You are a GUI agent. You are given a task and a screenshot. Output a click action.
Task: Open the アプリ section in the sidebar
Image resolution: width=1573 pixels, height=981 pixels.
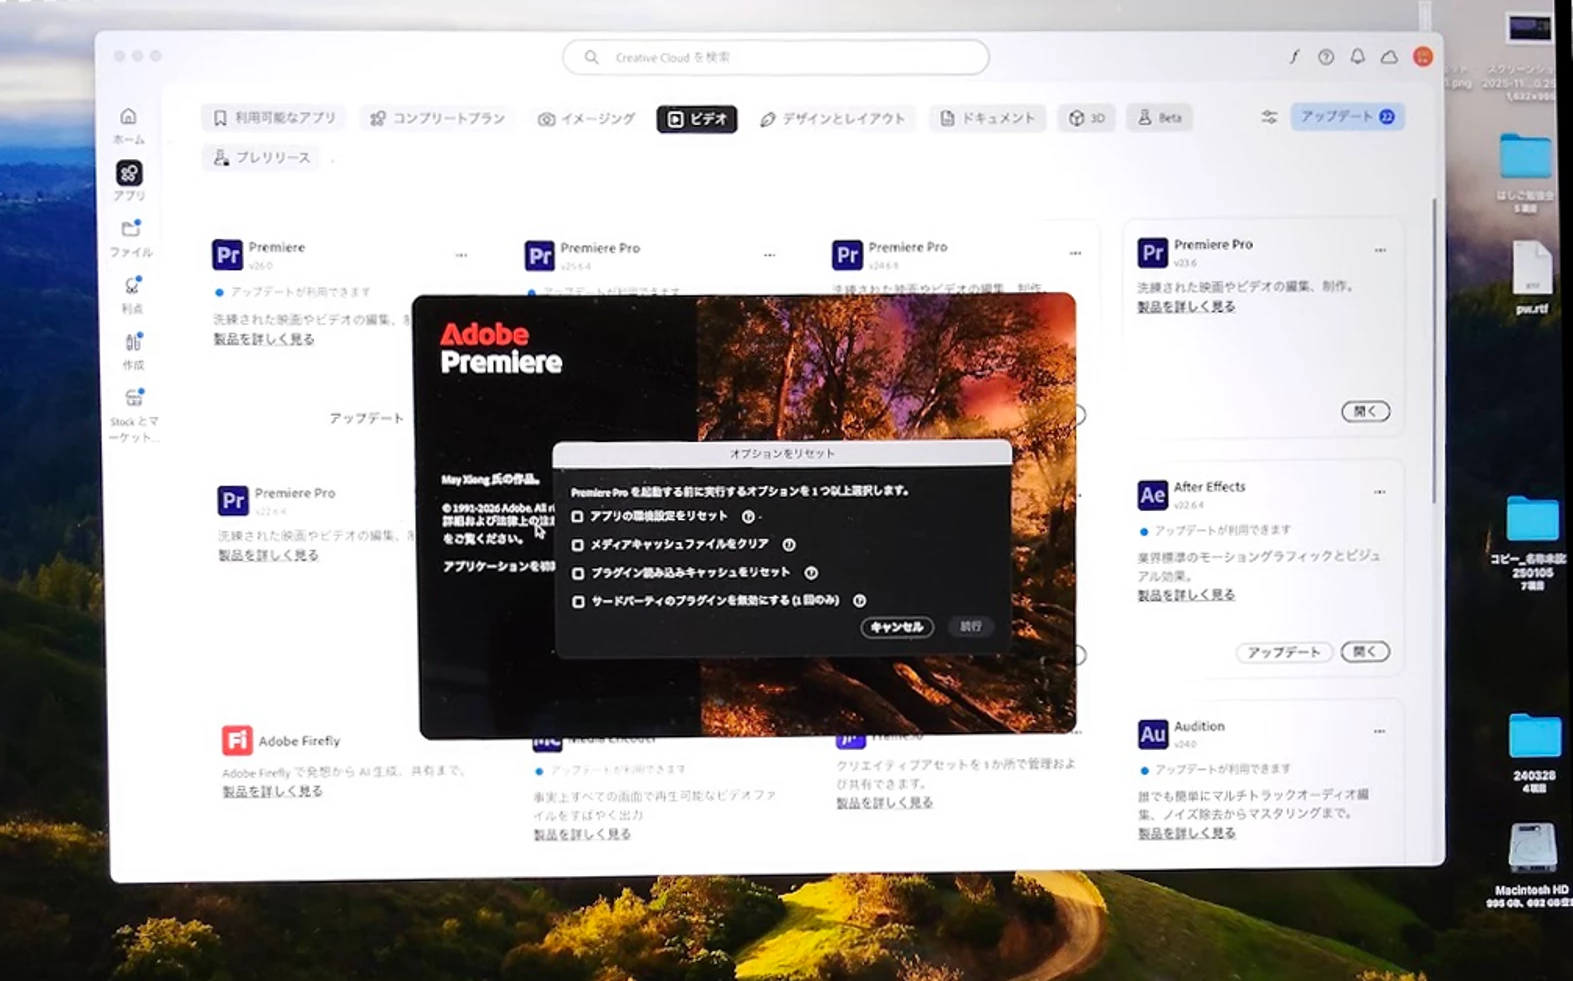[x=129, y=181]
